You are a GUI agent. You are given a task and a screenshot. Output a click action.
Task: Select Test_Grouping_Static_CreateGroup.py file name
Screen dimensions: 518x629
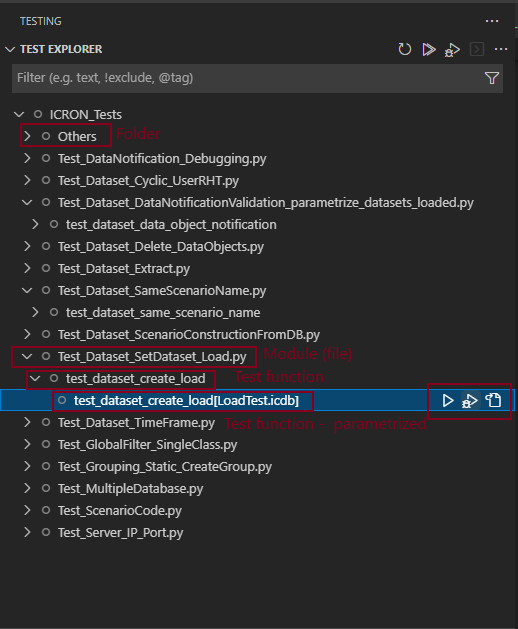(165, 467)
